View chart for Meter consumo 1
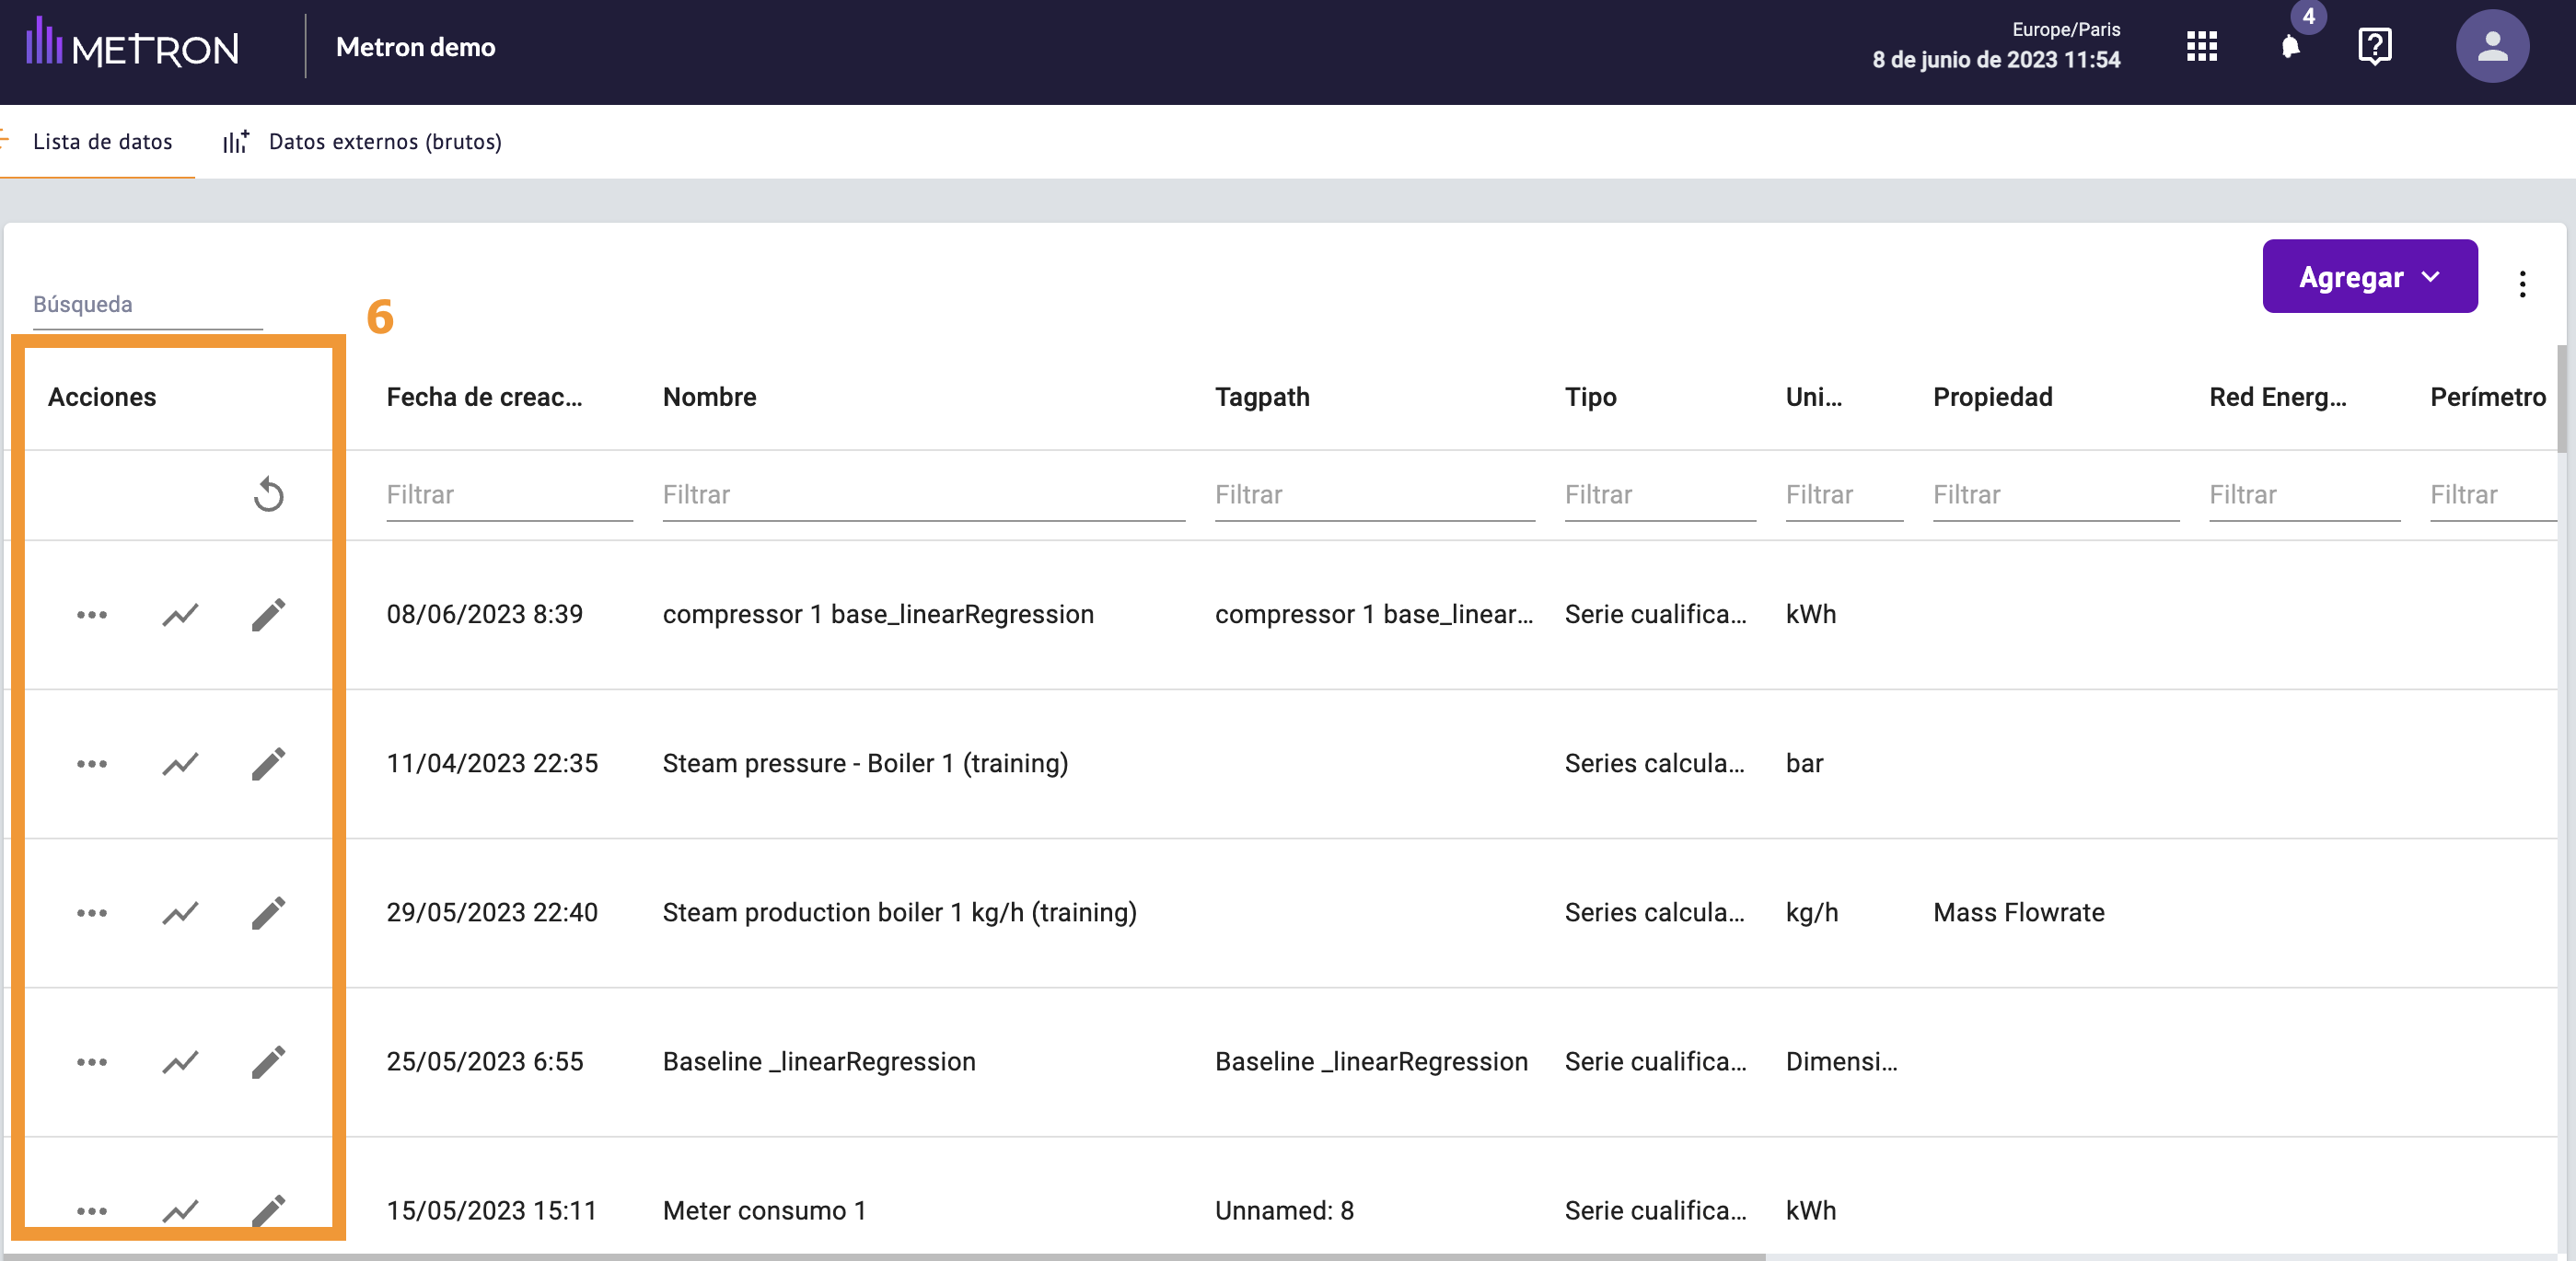2576x1261 pixels. pyautogui.click(x=180, y=1211)
